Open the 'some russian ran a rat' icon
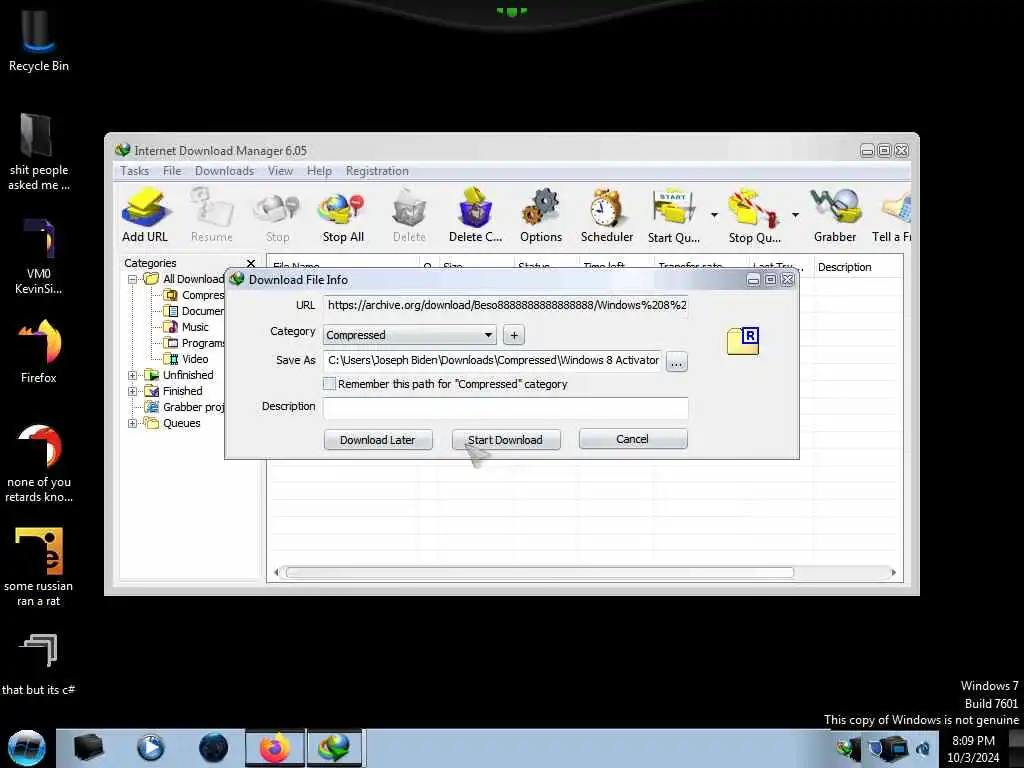Image resolution: width=1024 pixels, height=768 pixels. click(39, 567)
